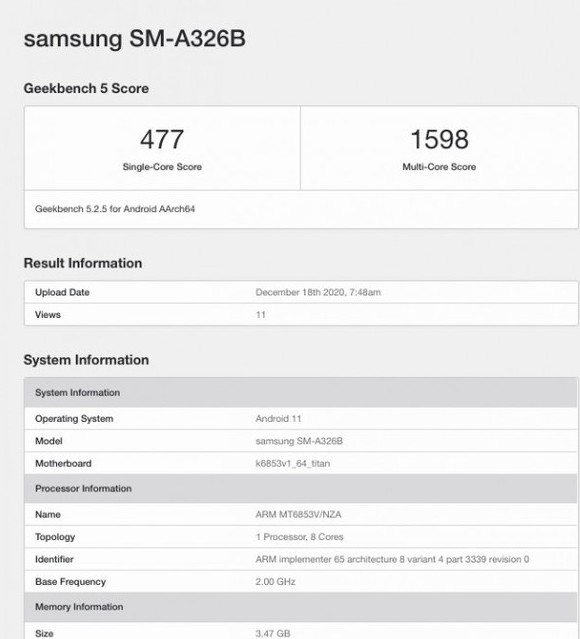Screen dimensions: 580x639
Task: Click the Geekbench 5 Score heading
Action: click(x=86, y=88)
